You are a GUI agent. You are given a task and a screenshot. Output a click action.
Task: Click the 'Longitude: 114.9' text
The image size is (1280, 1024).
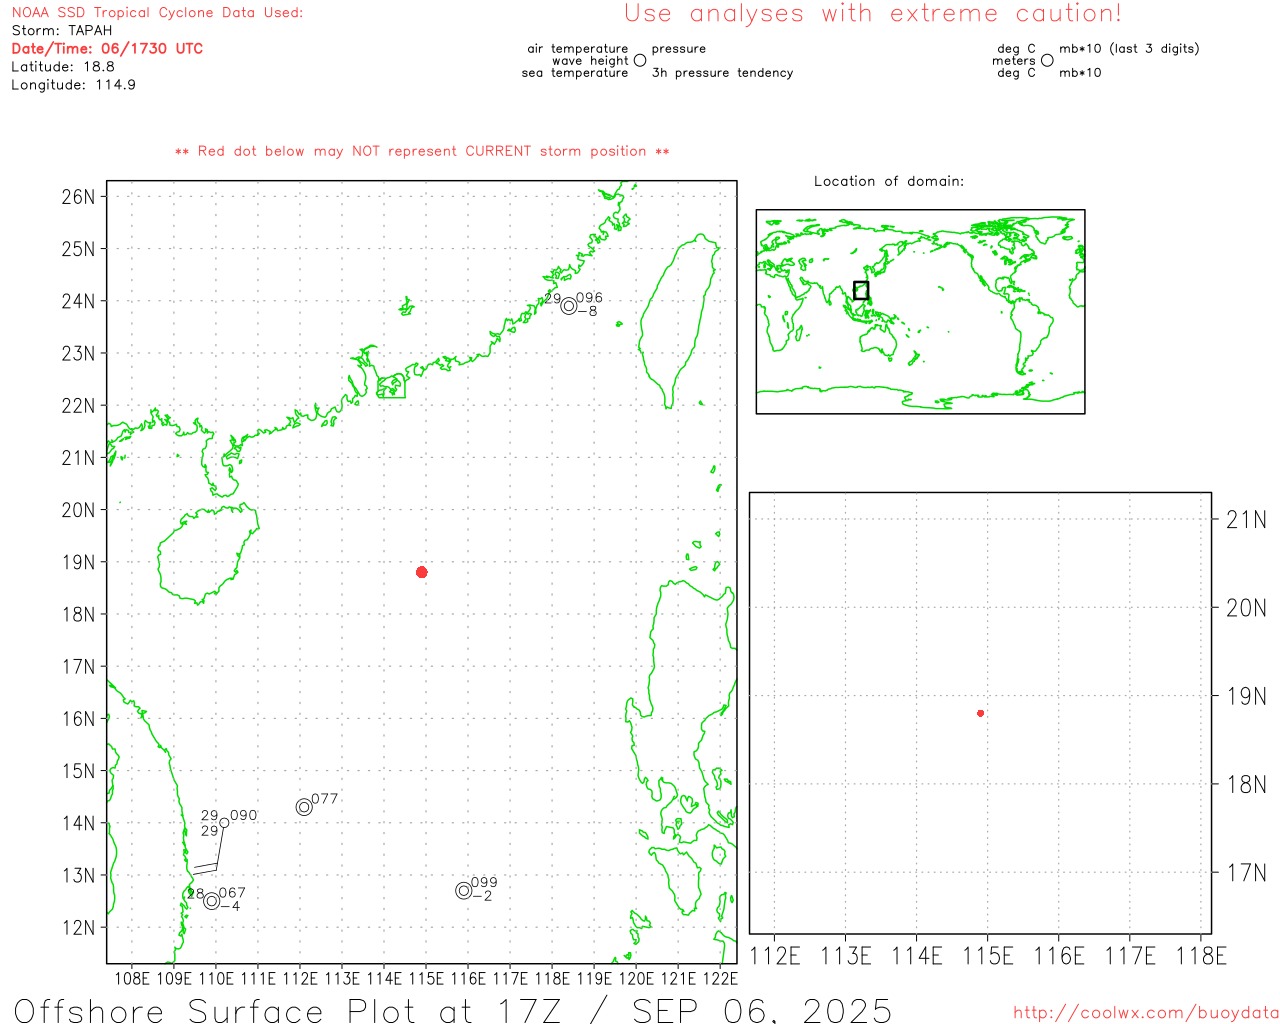tap(73, 85)
